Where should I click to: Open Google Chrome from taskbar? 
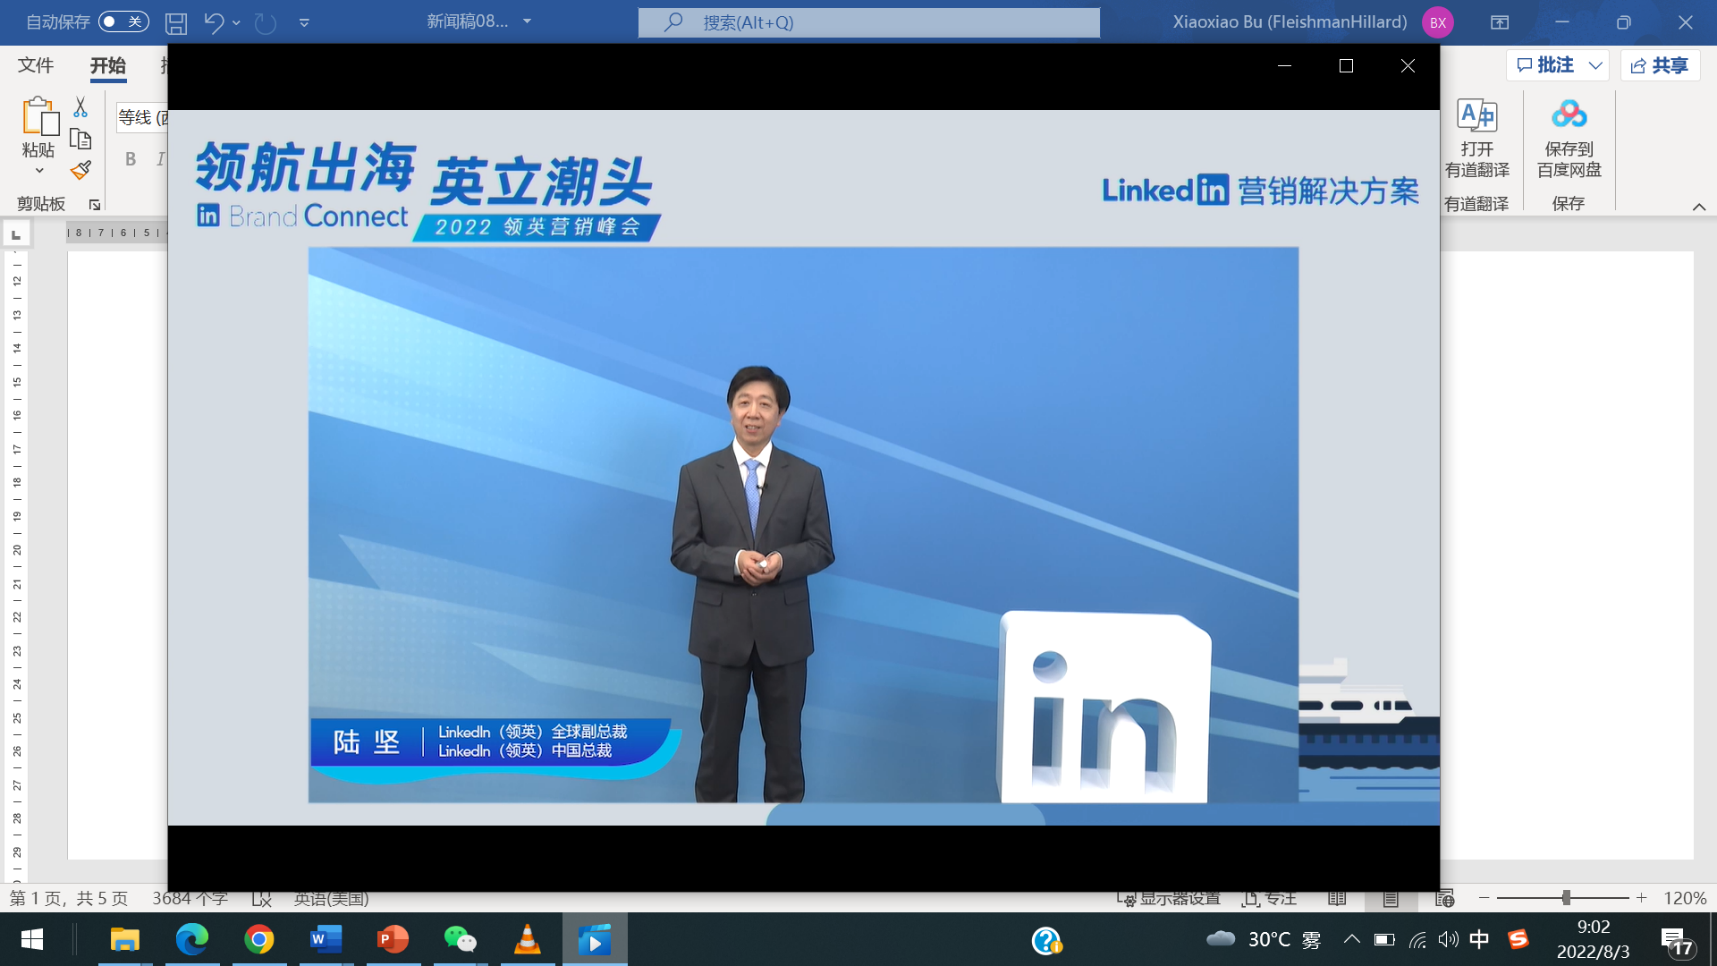pos(259,940)
